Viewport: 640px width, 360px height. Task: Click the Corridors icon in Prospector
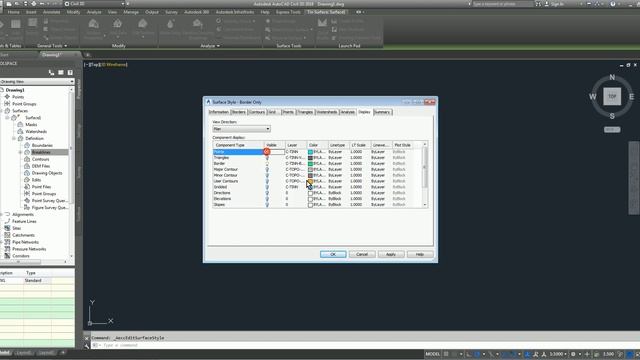pos(7,256)
